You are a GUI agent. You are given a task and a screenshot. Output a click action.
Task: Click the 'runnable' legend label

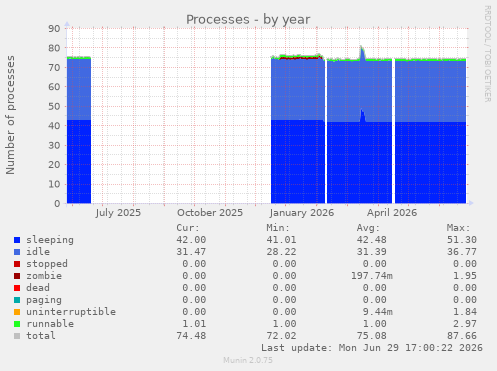50,324
